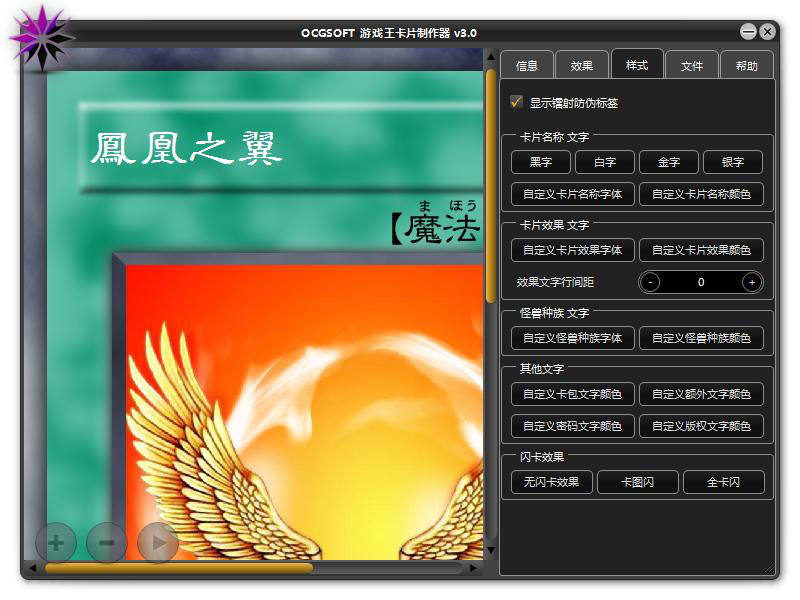Screen dimensions: 800x600
Task: Pick 自定义卡片名称颜色
Action: [701, 194]
